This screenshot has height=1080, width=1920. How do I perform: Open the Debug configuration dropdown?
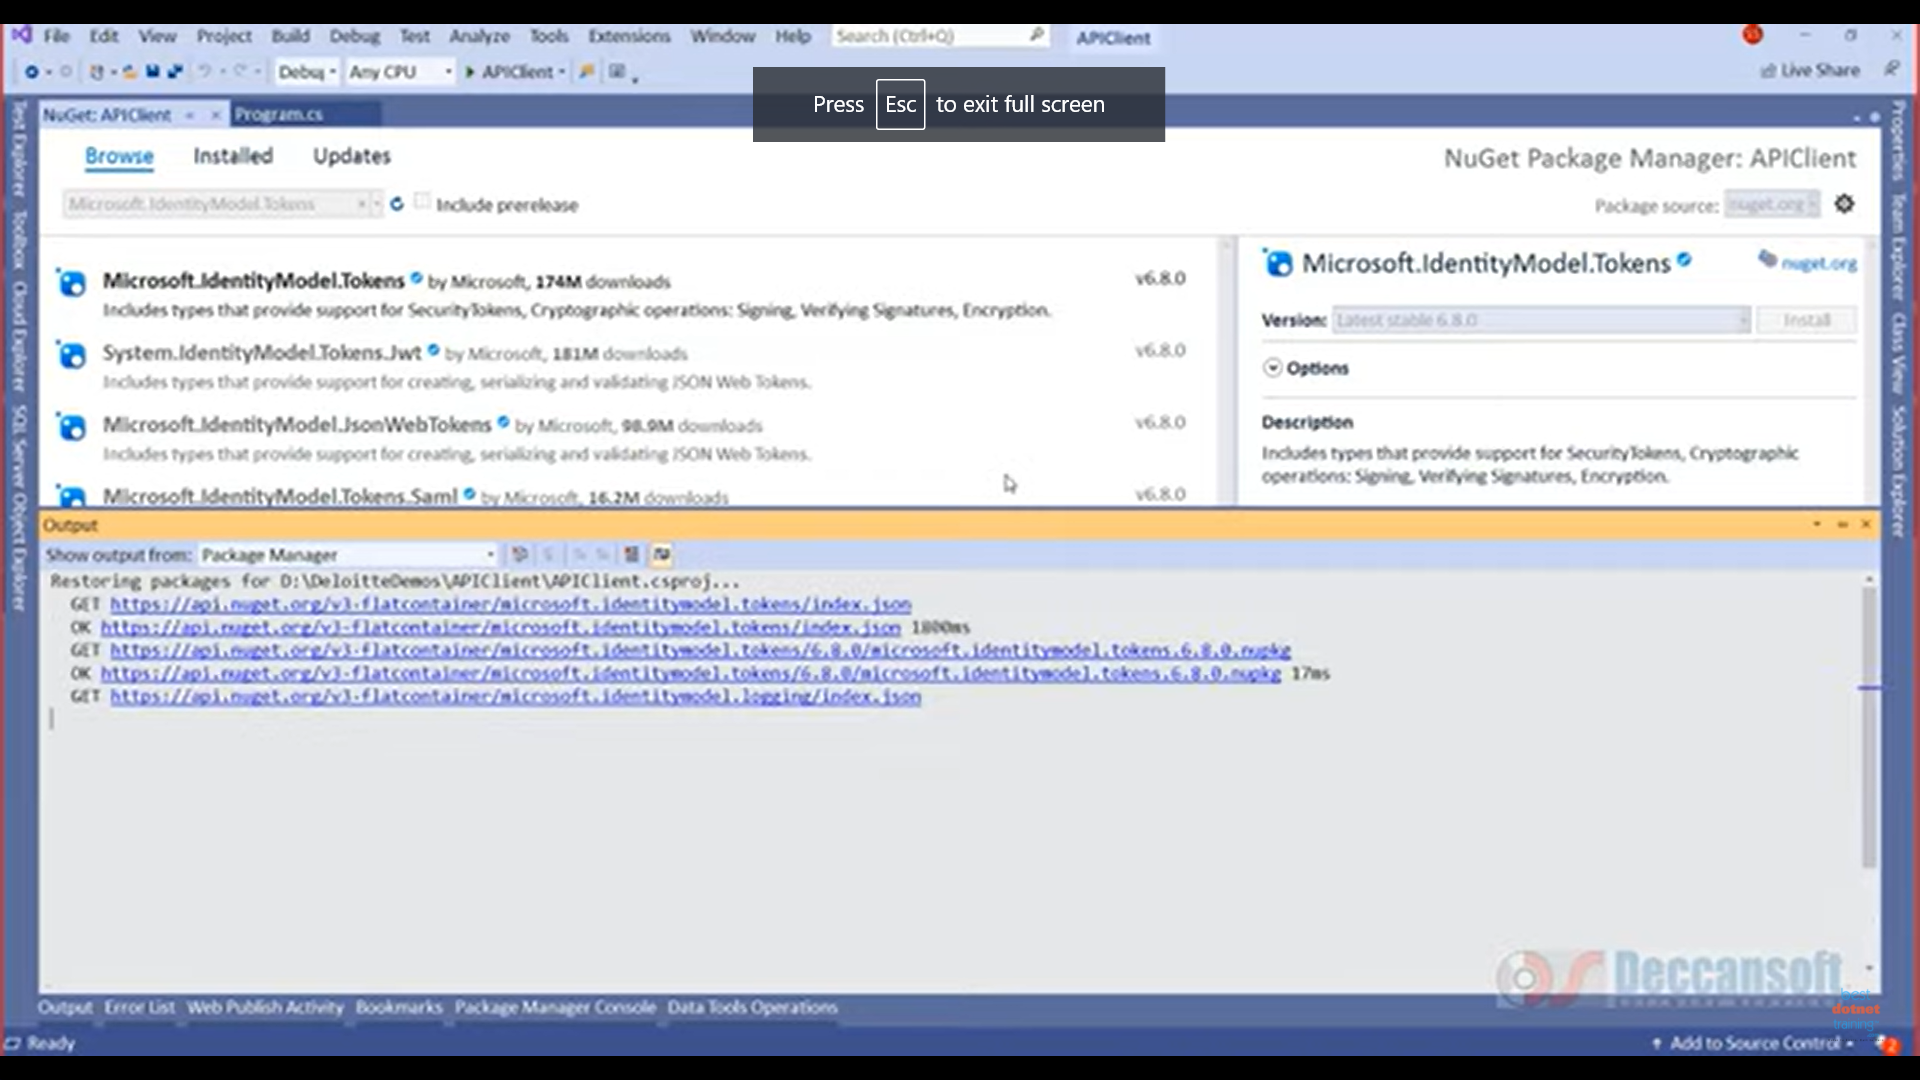(306, 71)
